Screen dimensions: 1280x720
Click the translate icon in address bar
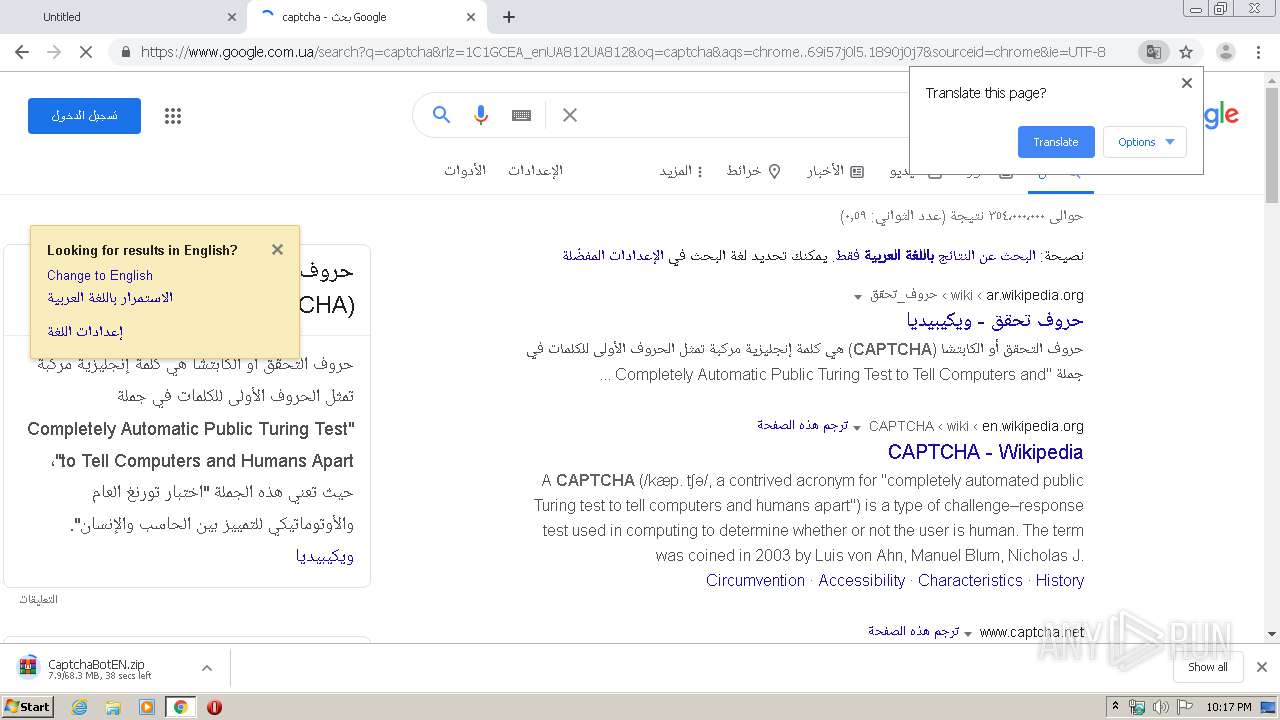point(1153,52)
